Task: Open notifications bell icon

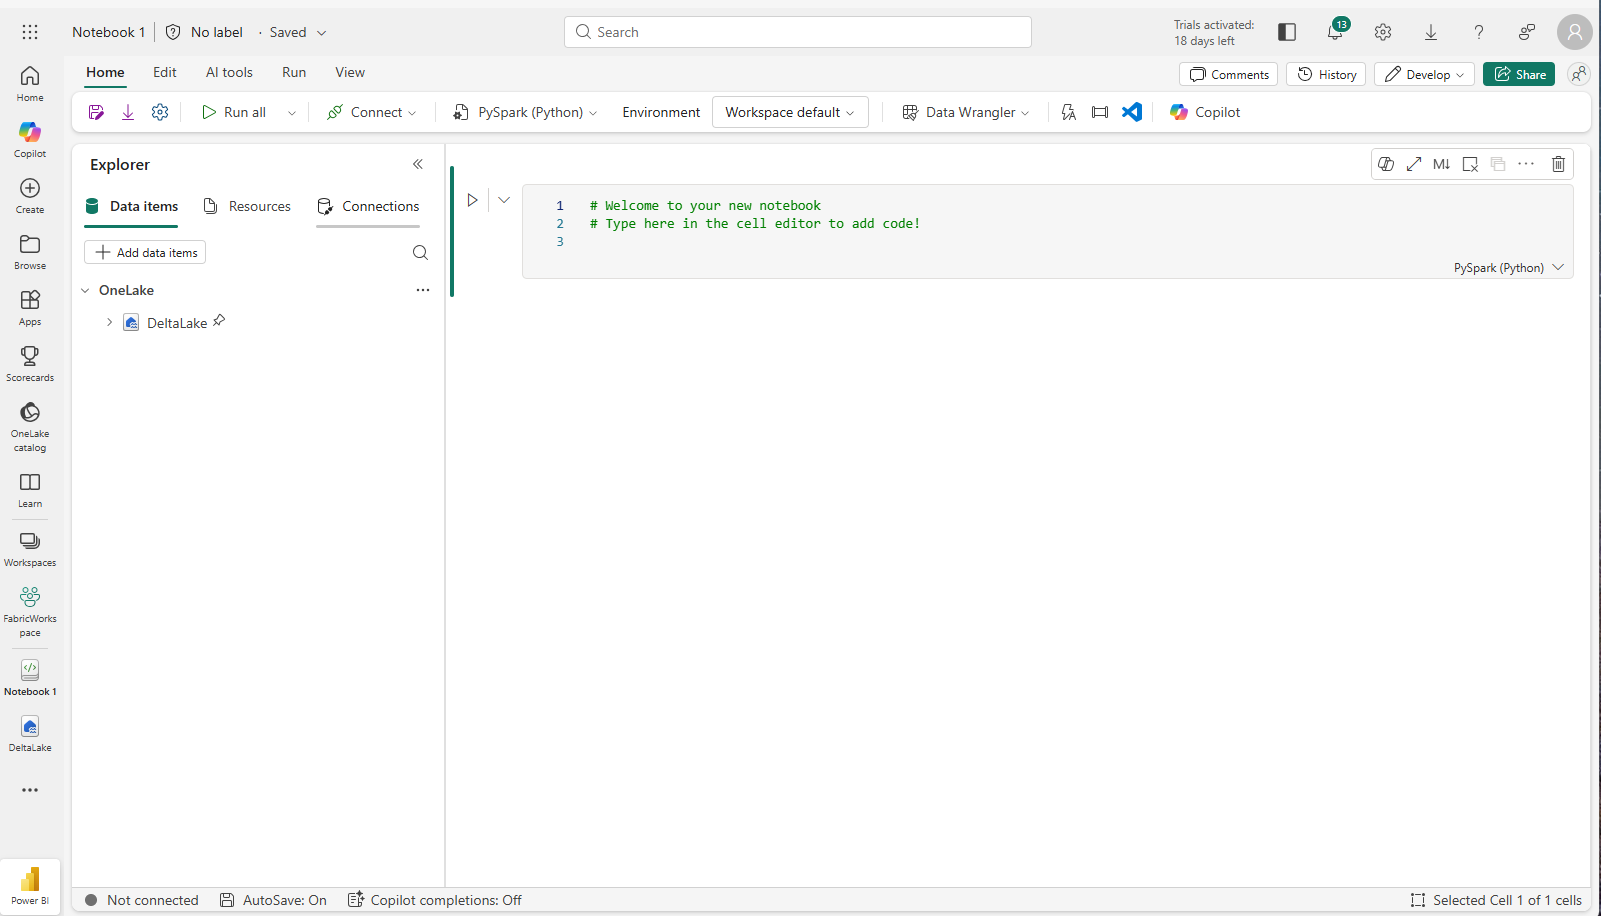Action: click(1335, 32)
